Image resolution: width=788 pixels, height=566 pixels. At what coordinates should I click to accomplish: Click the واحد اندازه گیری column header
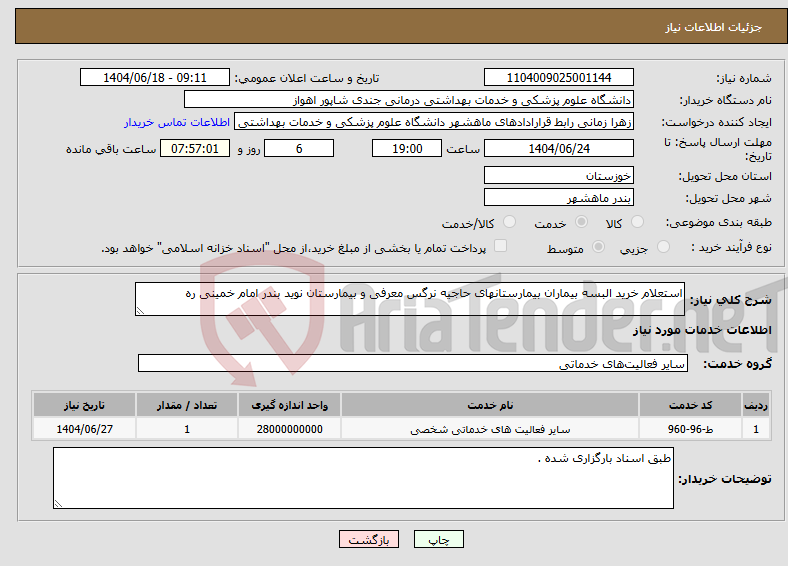tap(289, 405)
